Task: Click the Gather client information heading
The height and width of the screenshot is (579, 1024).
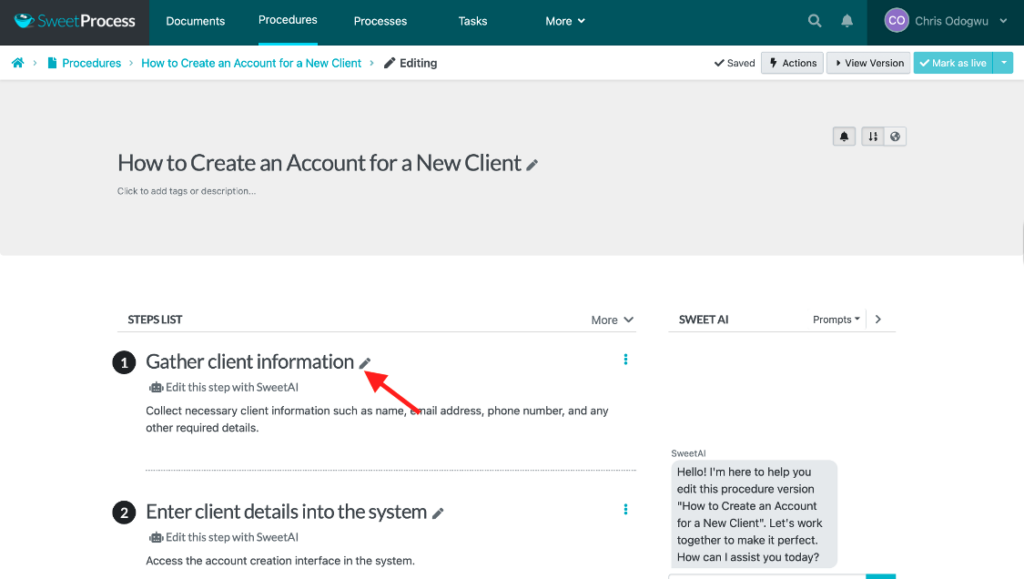Action: [x=249, y=362]
